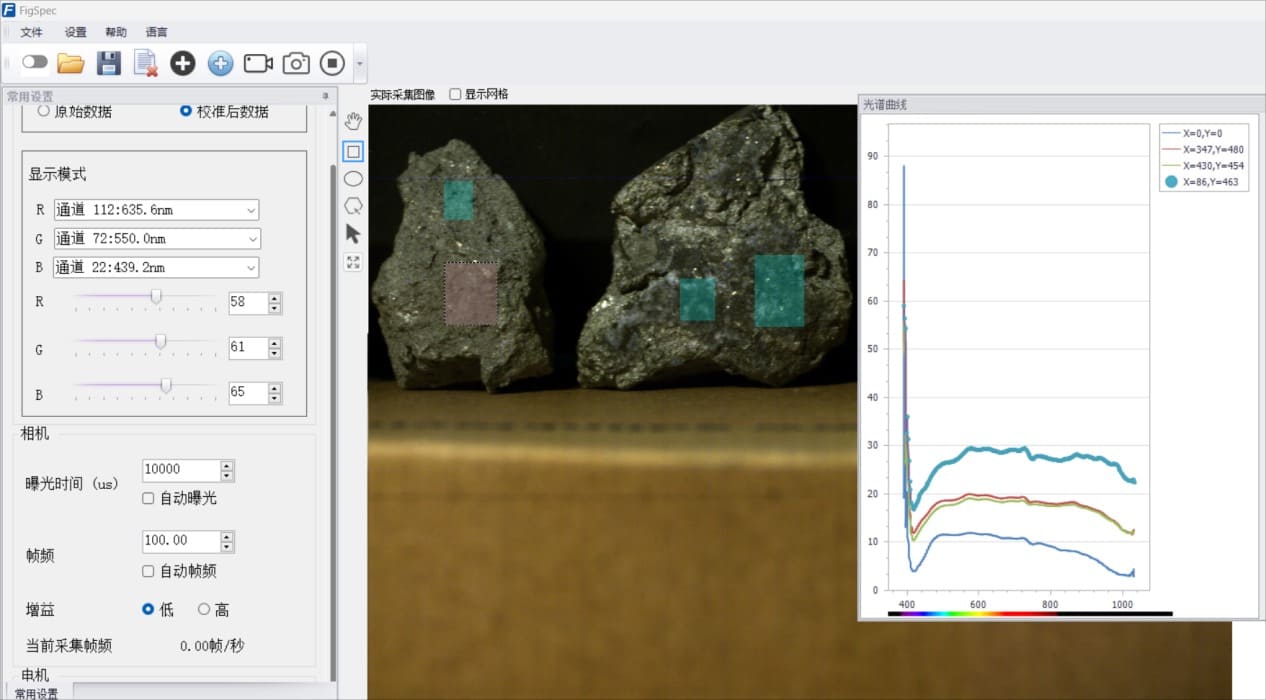
Task: Select 原始数据 radio button
Action: [x=43, y=112]
